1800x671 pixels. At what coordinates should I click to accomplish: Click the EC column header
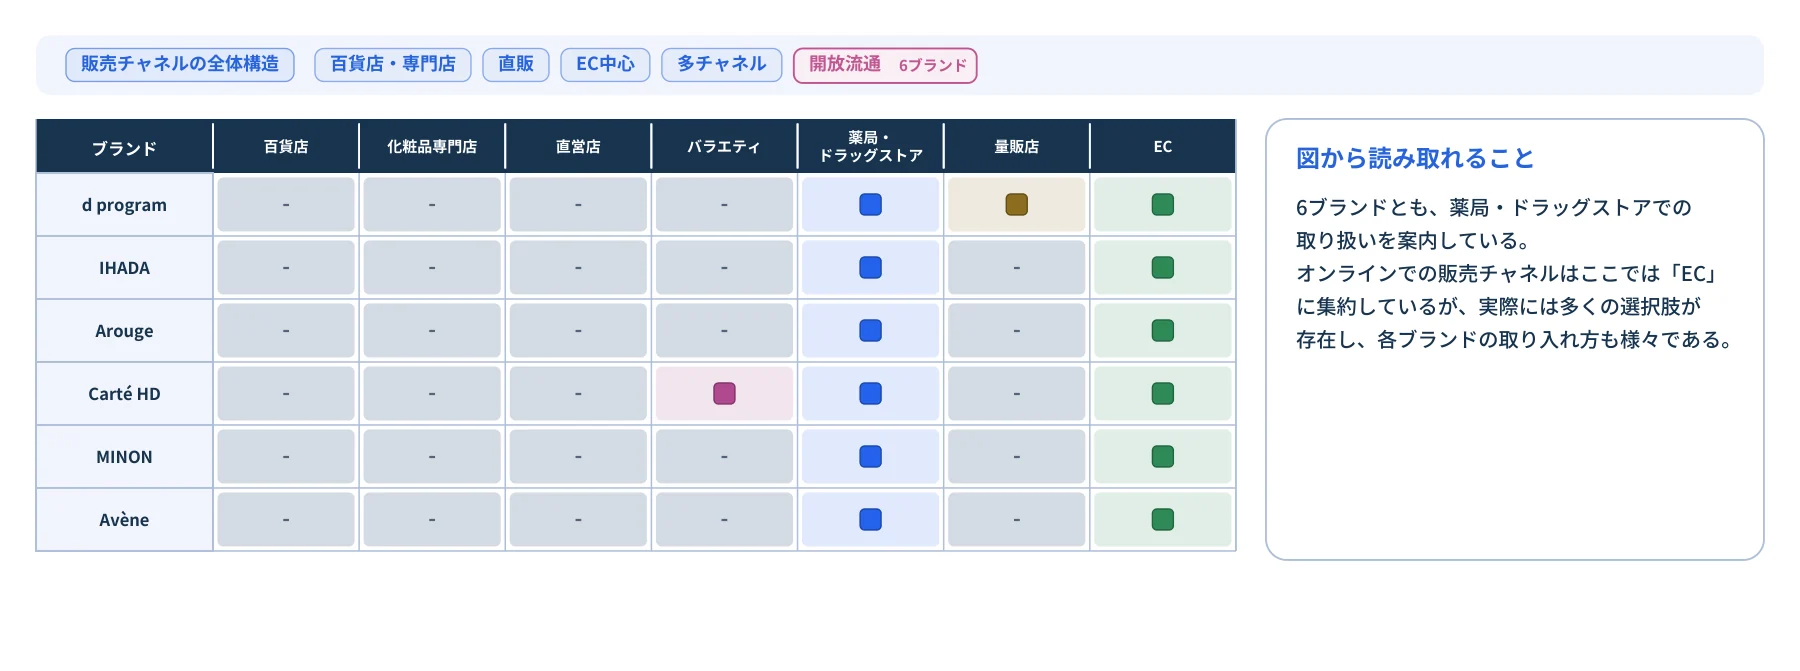1163,147
